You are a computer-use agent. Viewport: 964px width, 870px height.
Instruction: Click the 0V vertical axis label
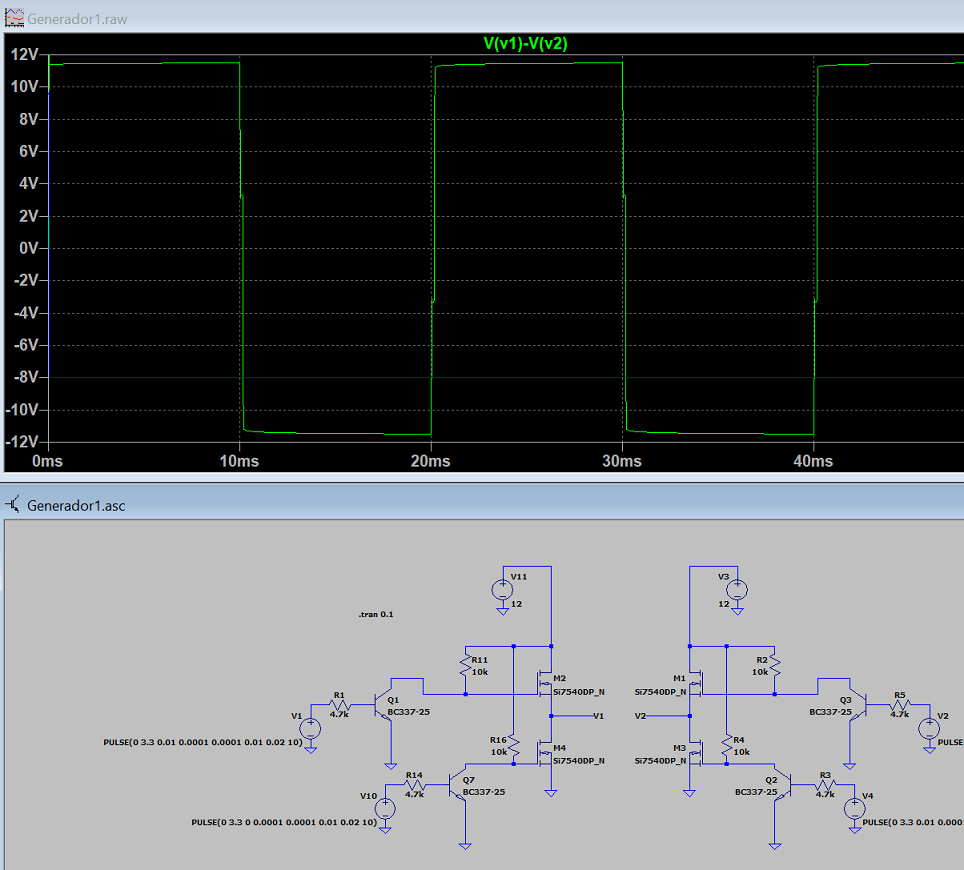click(x=28, y=248)
